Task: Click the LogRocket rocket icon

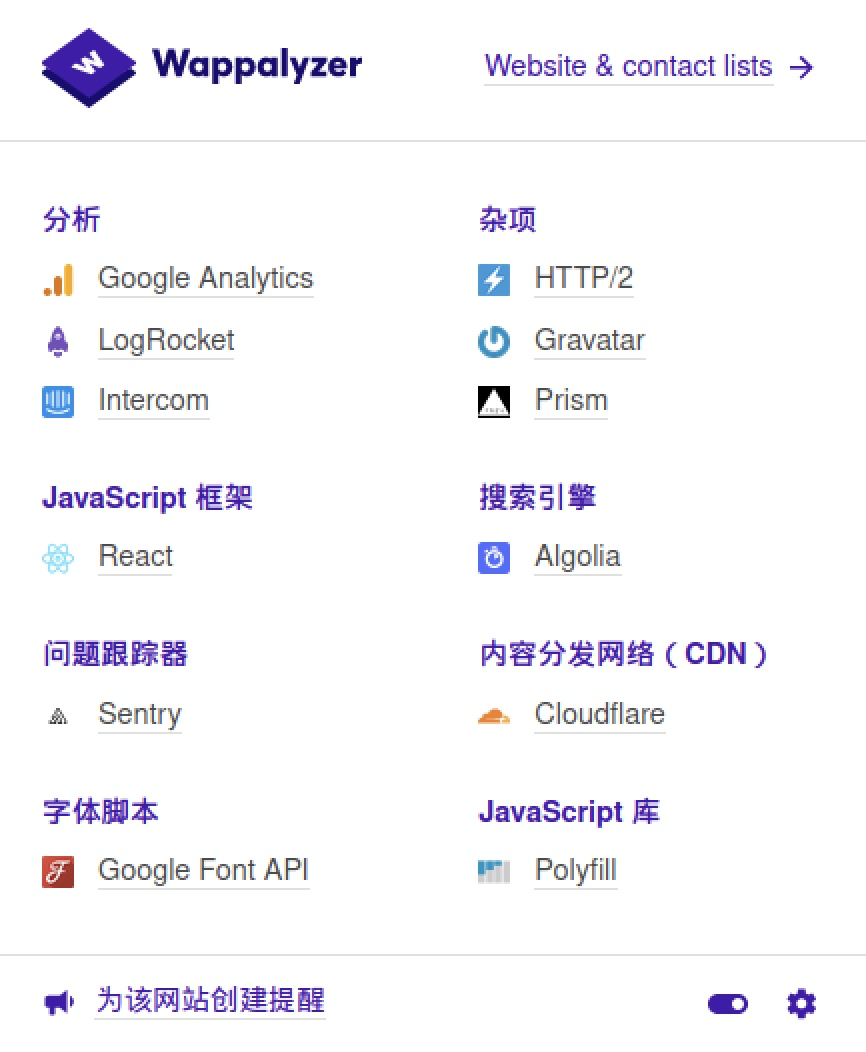Action: pos(58,341)
